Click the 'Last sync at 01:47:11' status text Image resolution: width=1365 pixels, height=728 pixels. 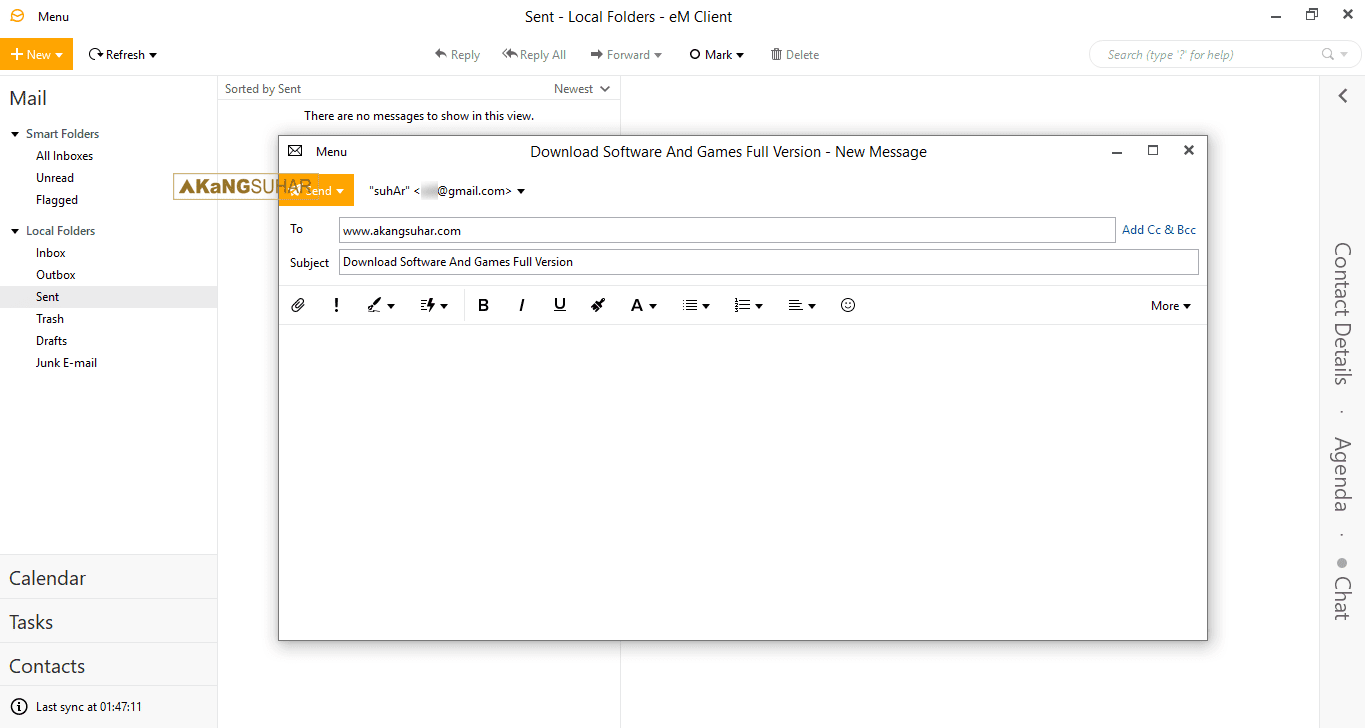click(x=89, y=707)
